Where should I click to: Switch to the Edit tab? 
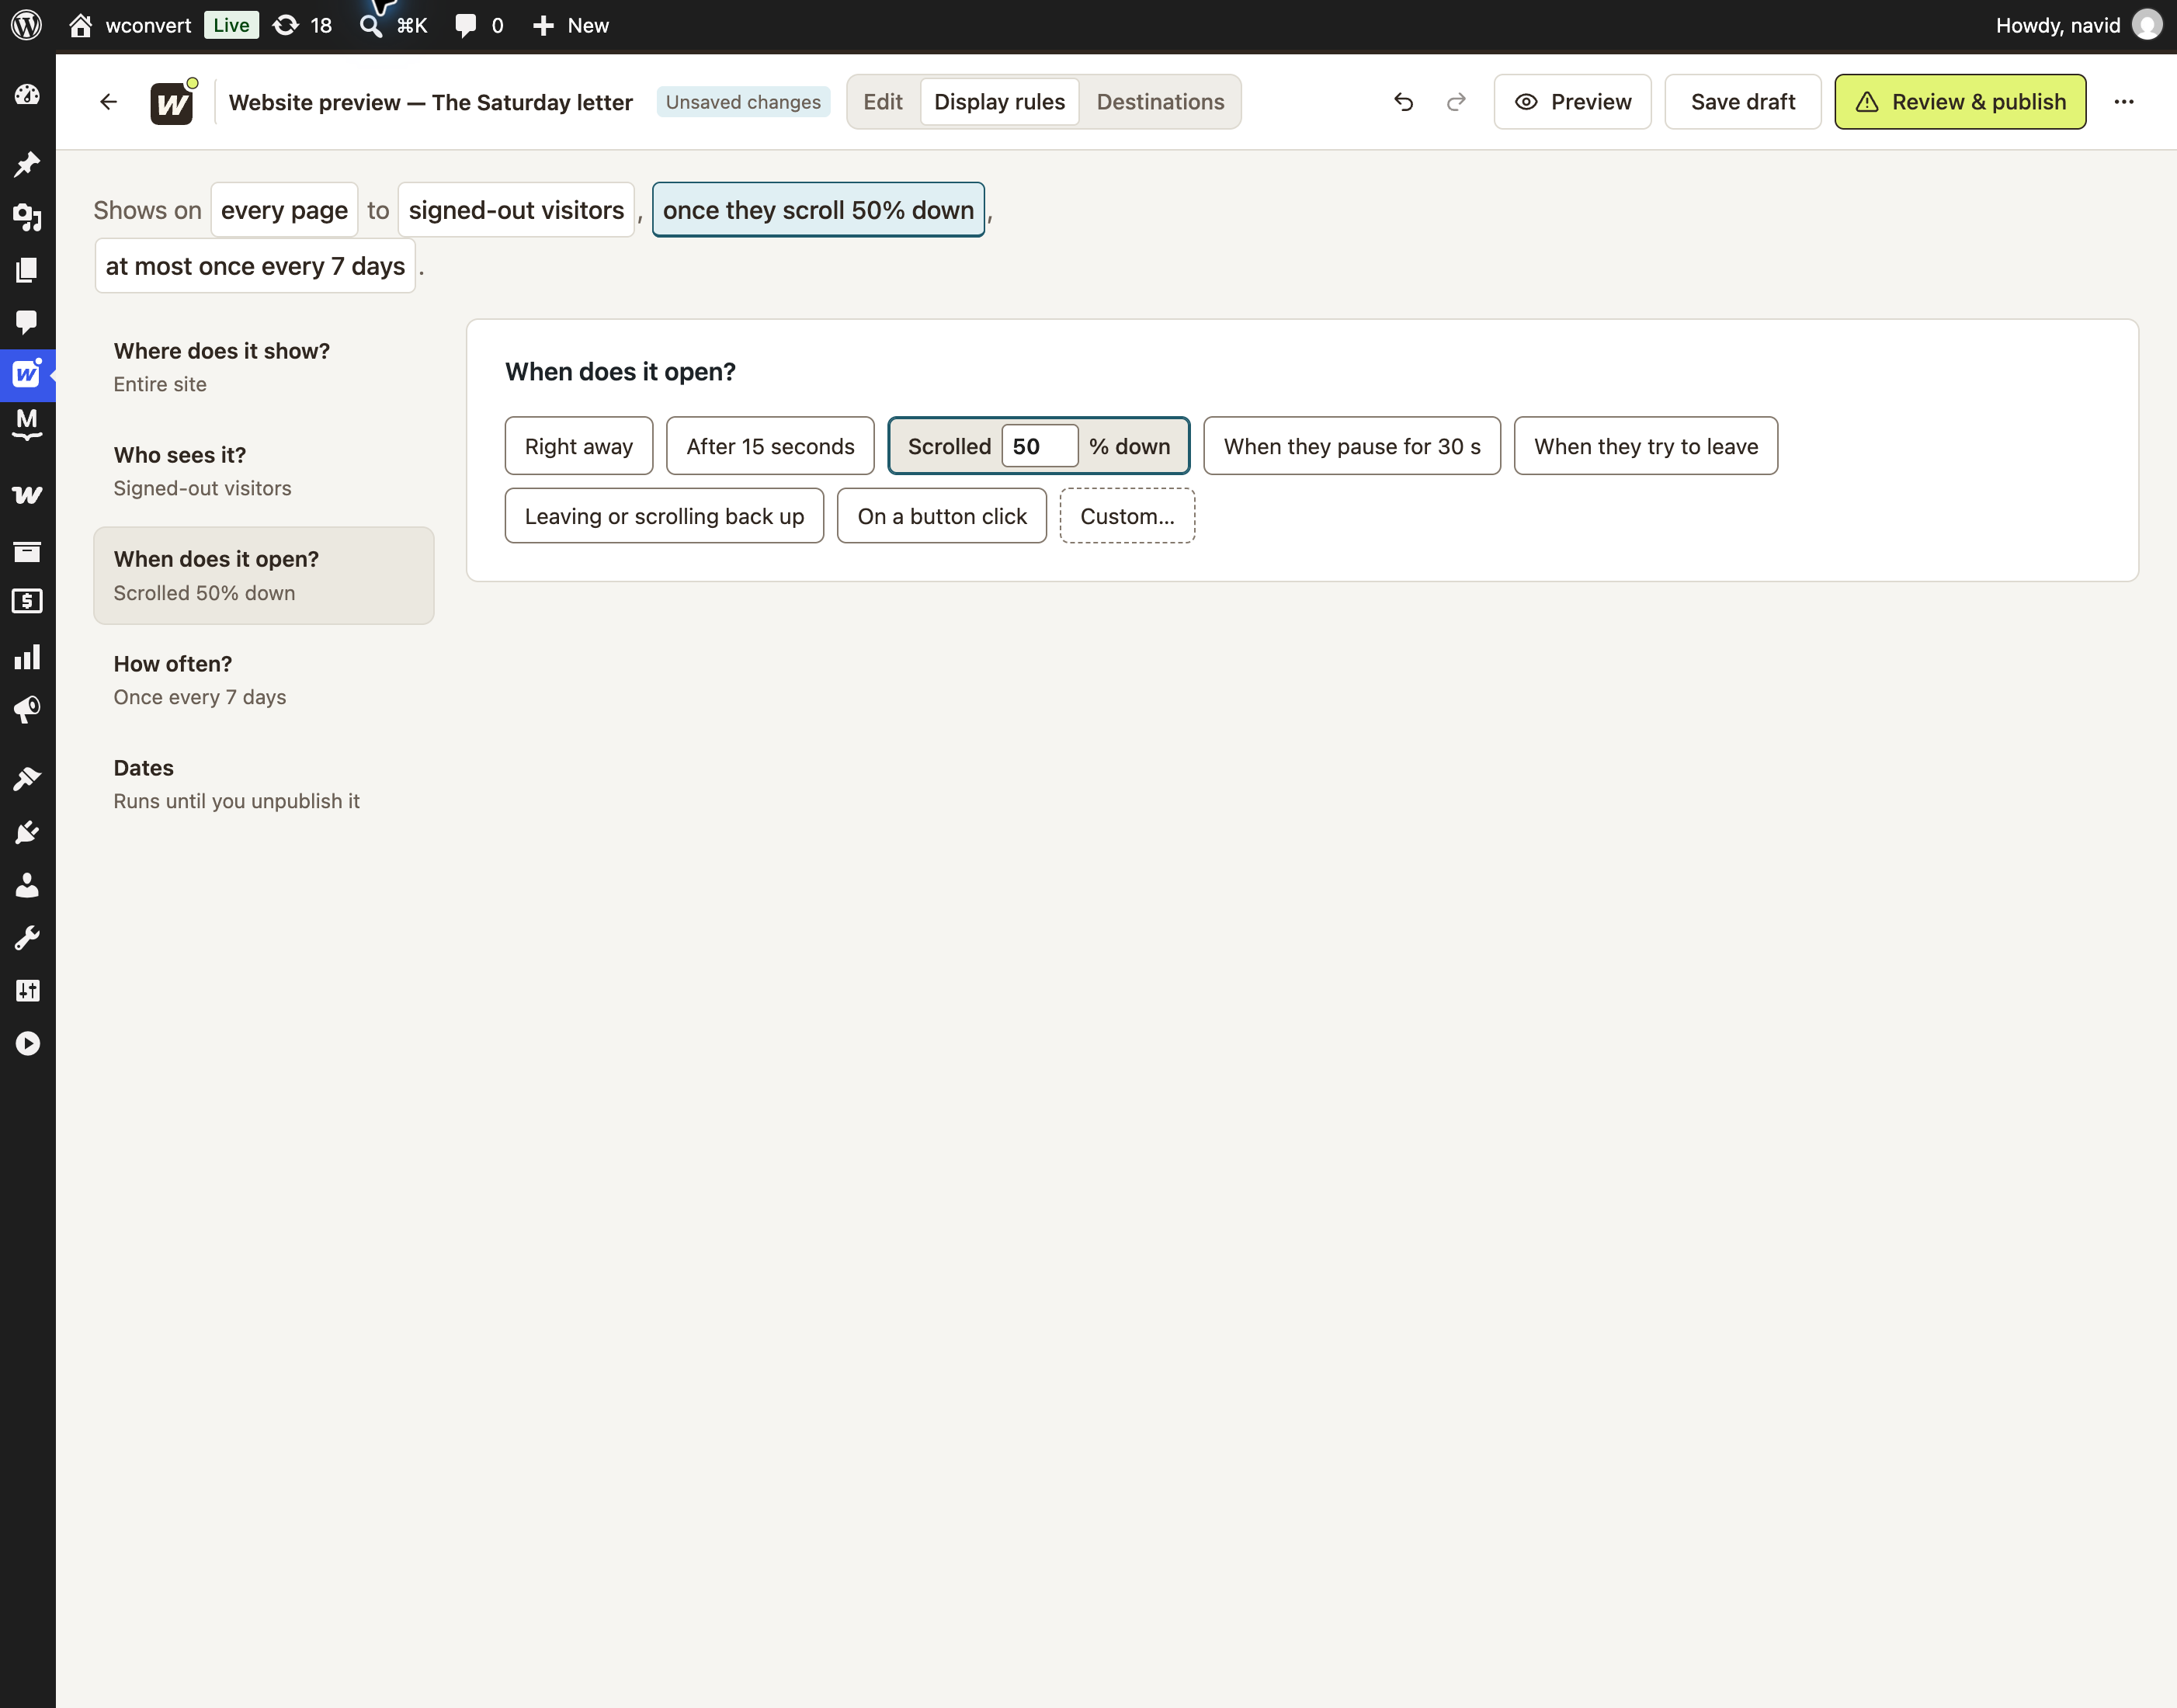(x=883, y=102)
